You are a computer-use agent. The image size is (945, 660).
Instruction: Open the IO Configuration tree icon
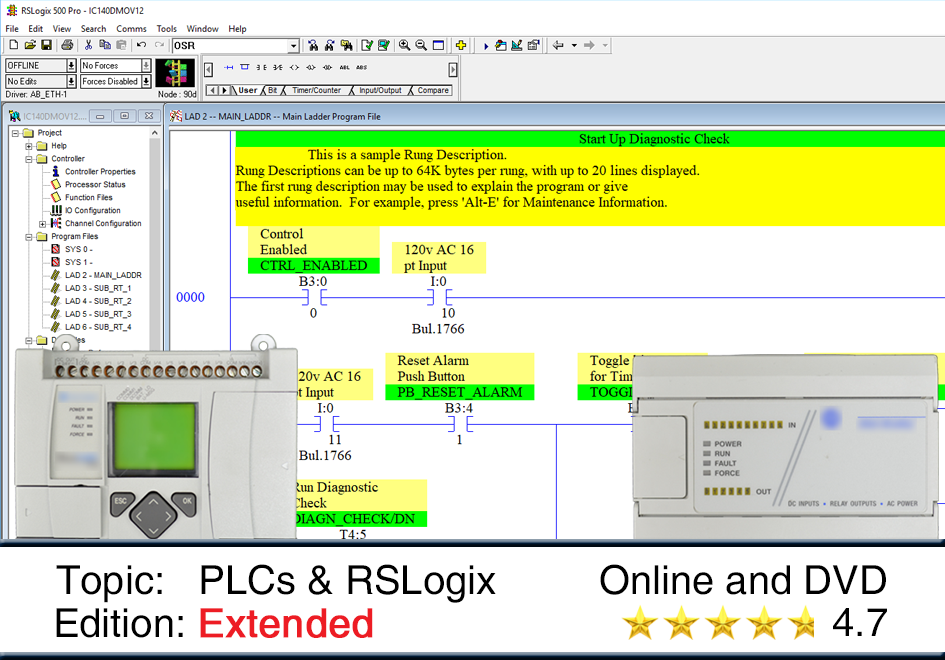pyautogui.click(x=57, y=210)
